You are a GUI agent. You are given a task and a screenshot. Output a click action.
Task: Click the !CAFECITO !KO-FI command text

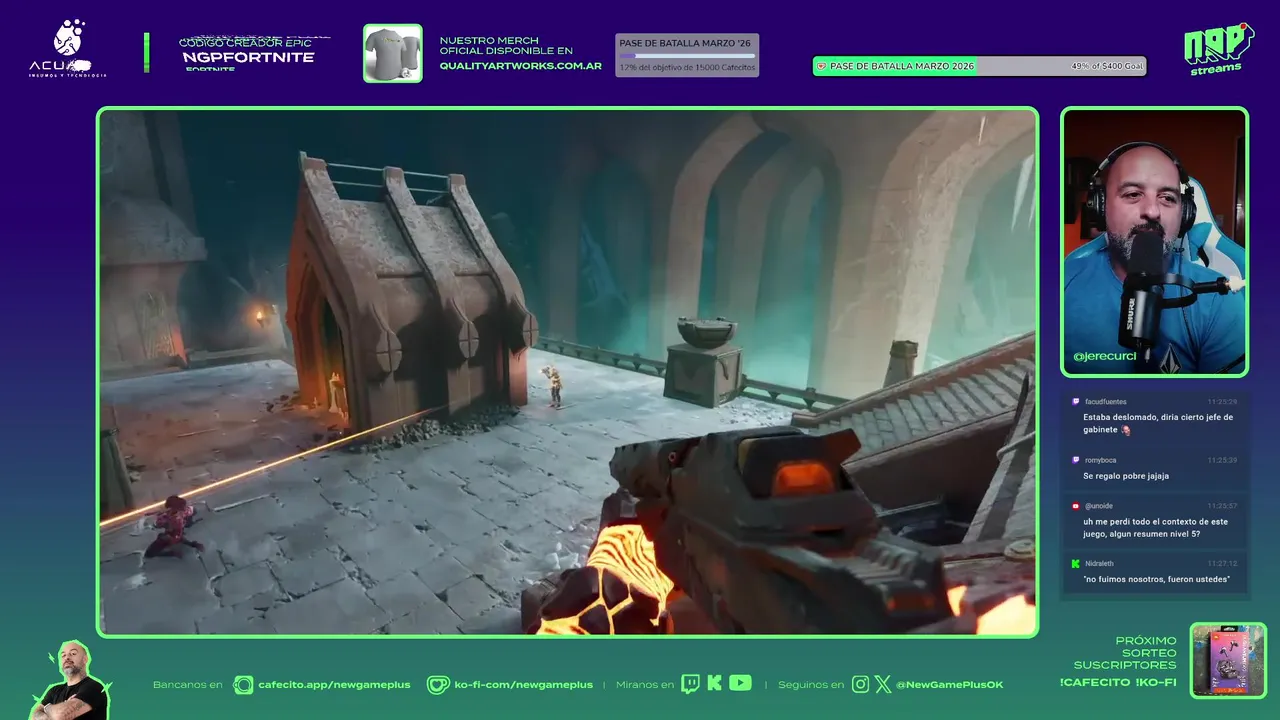(1118, 683)
